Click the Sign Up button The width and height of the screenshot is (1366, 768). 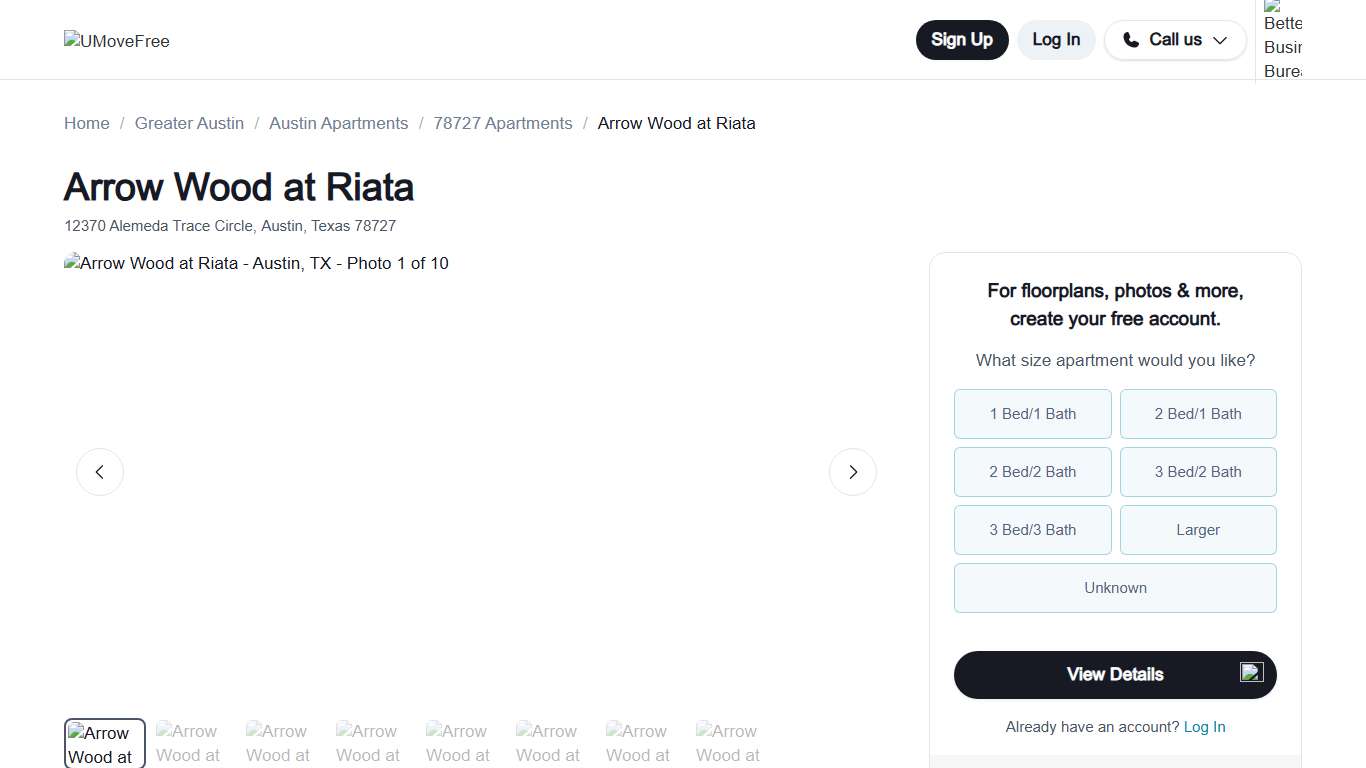(x=961, y=40)
